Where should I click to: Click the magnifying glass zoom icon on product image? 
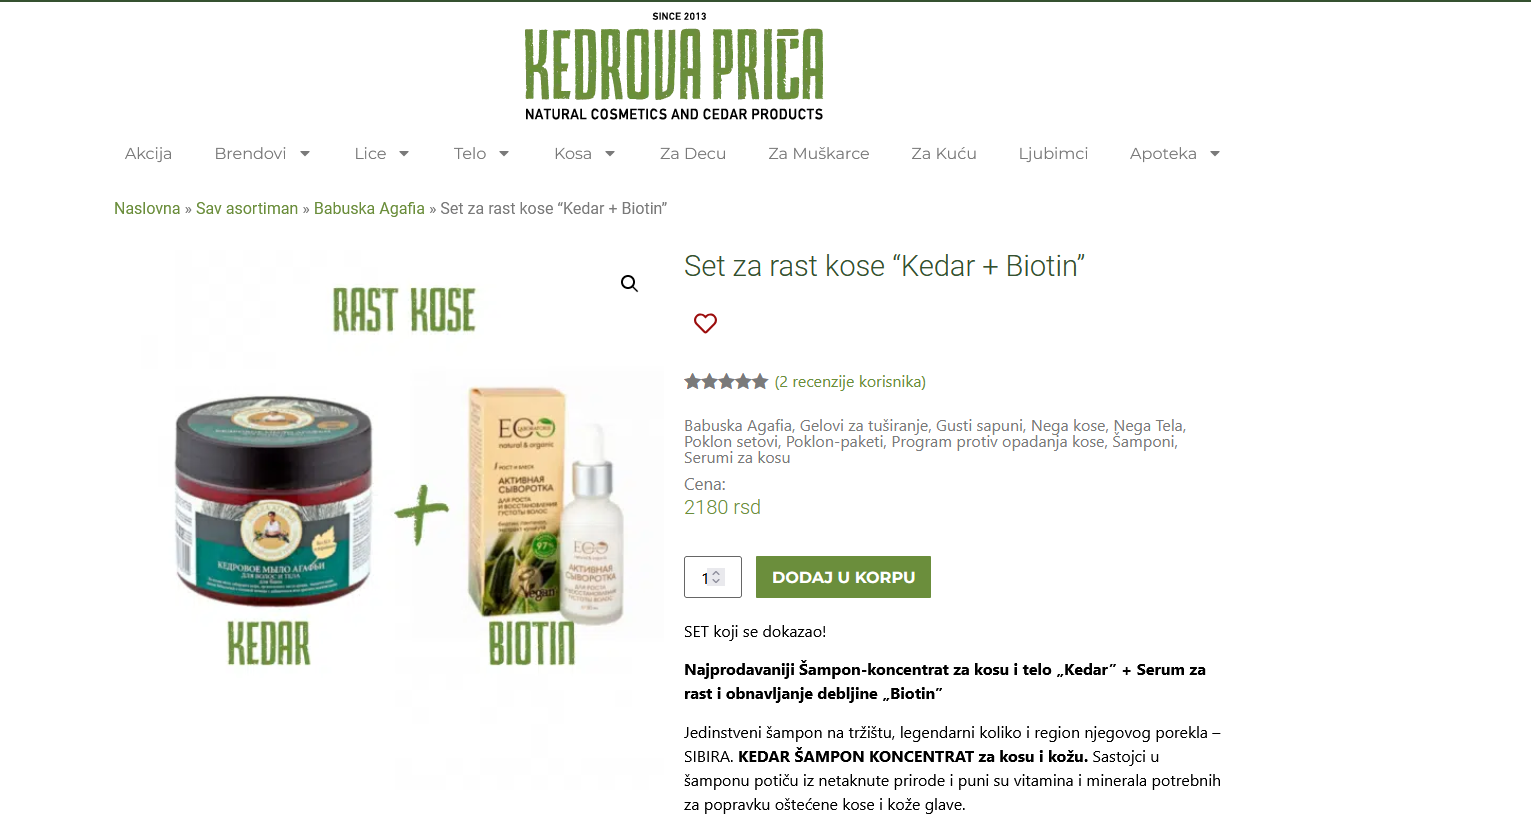point(629,284)
